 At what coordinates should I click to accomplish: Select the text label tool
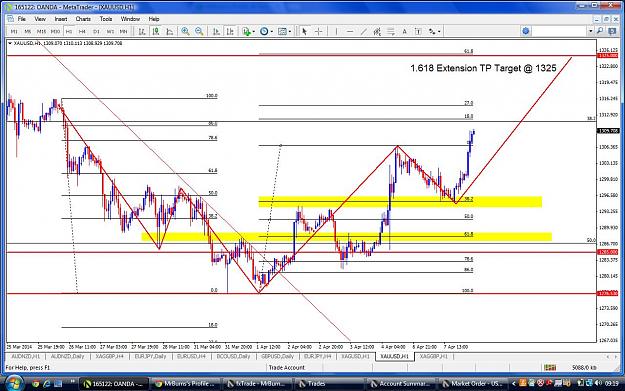pos(418,31)
